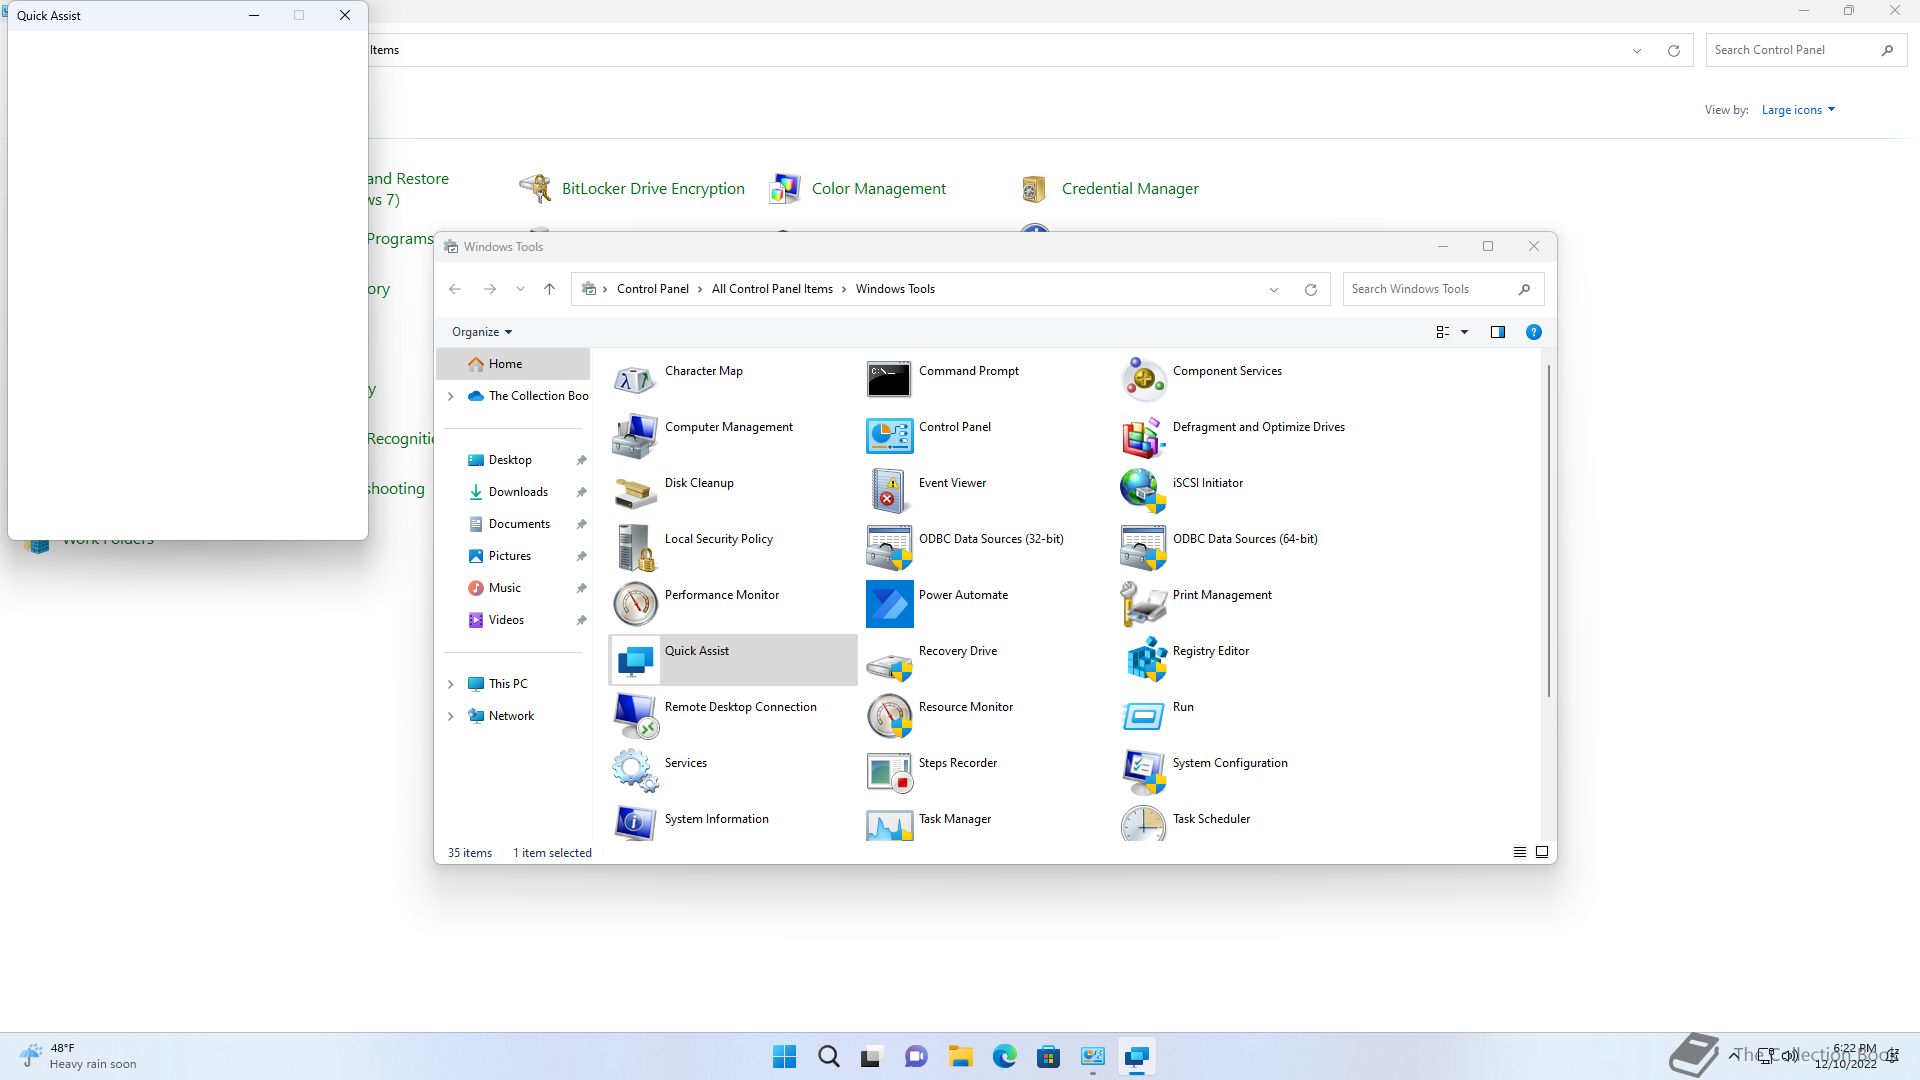Open the Local Security Policy icon
This screenshot has height=1080, width=1920.
pos(635,548)
